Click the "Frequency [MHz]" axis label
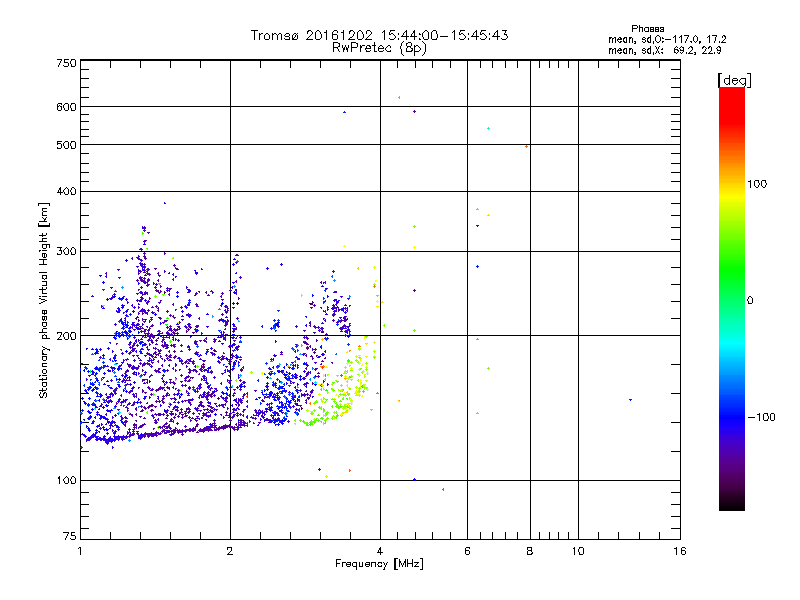Screen dimensions: 800x600 point(379,564)
